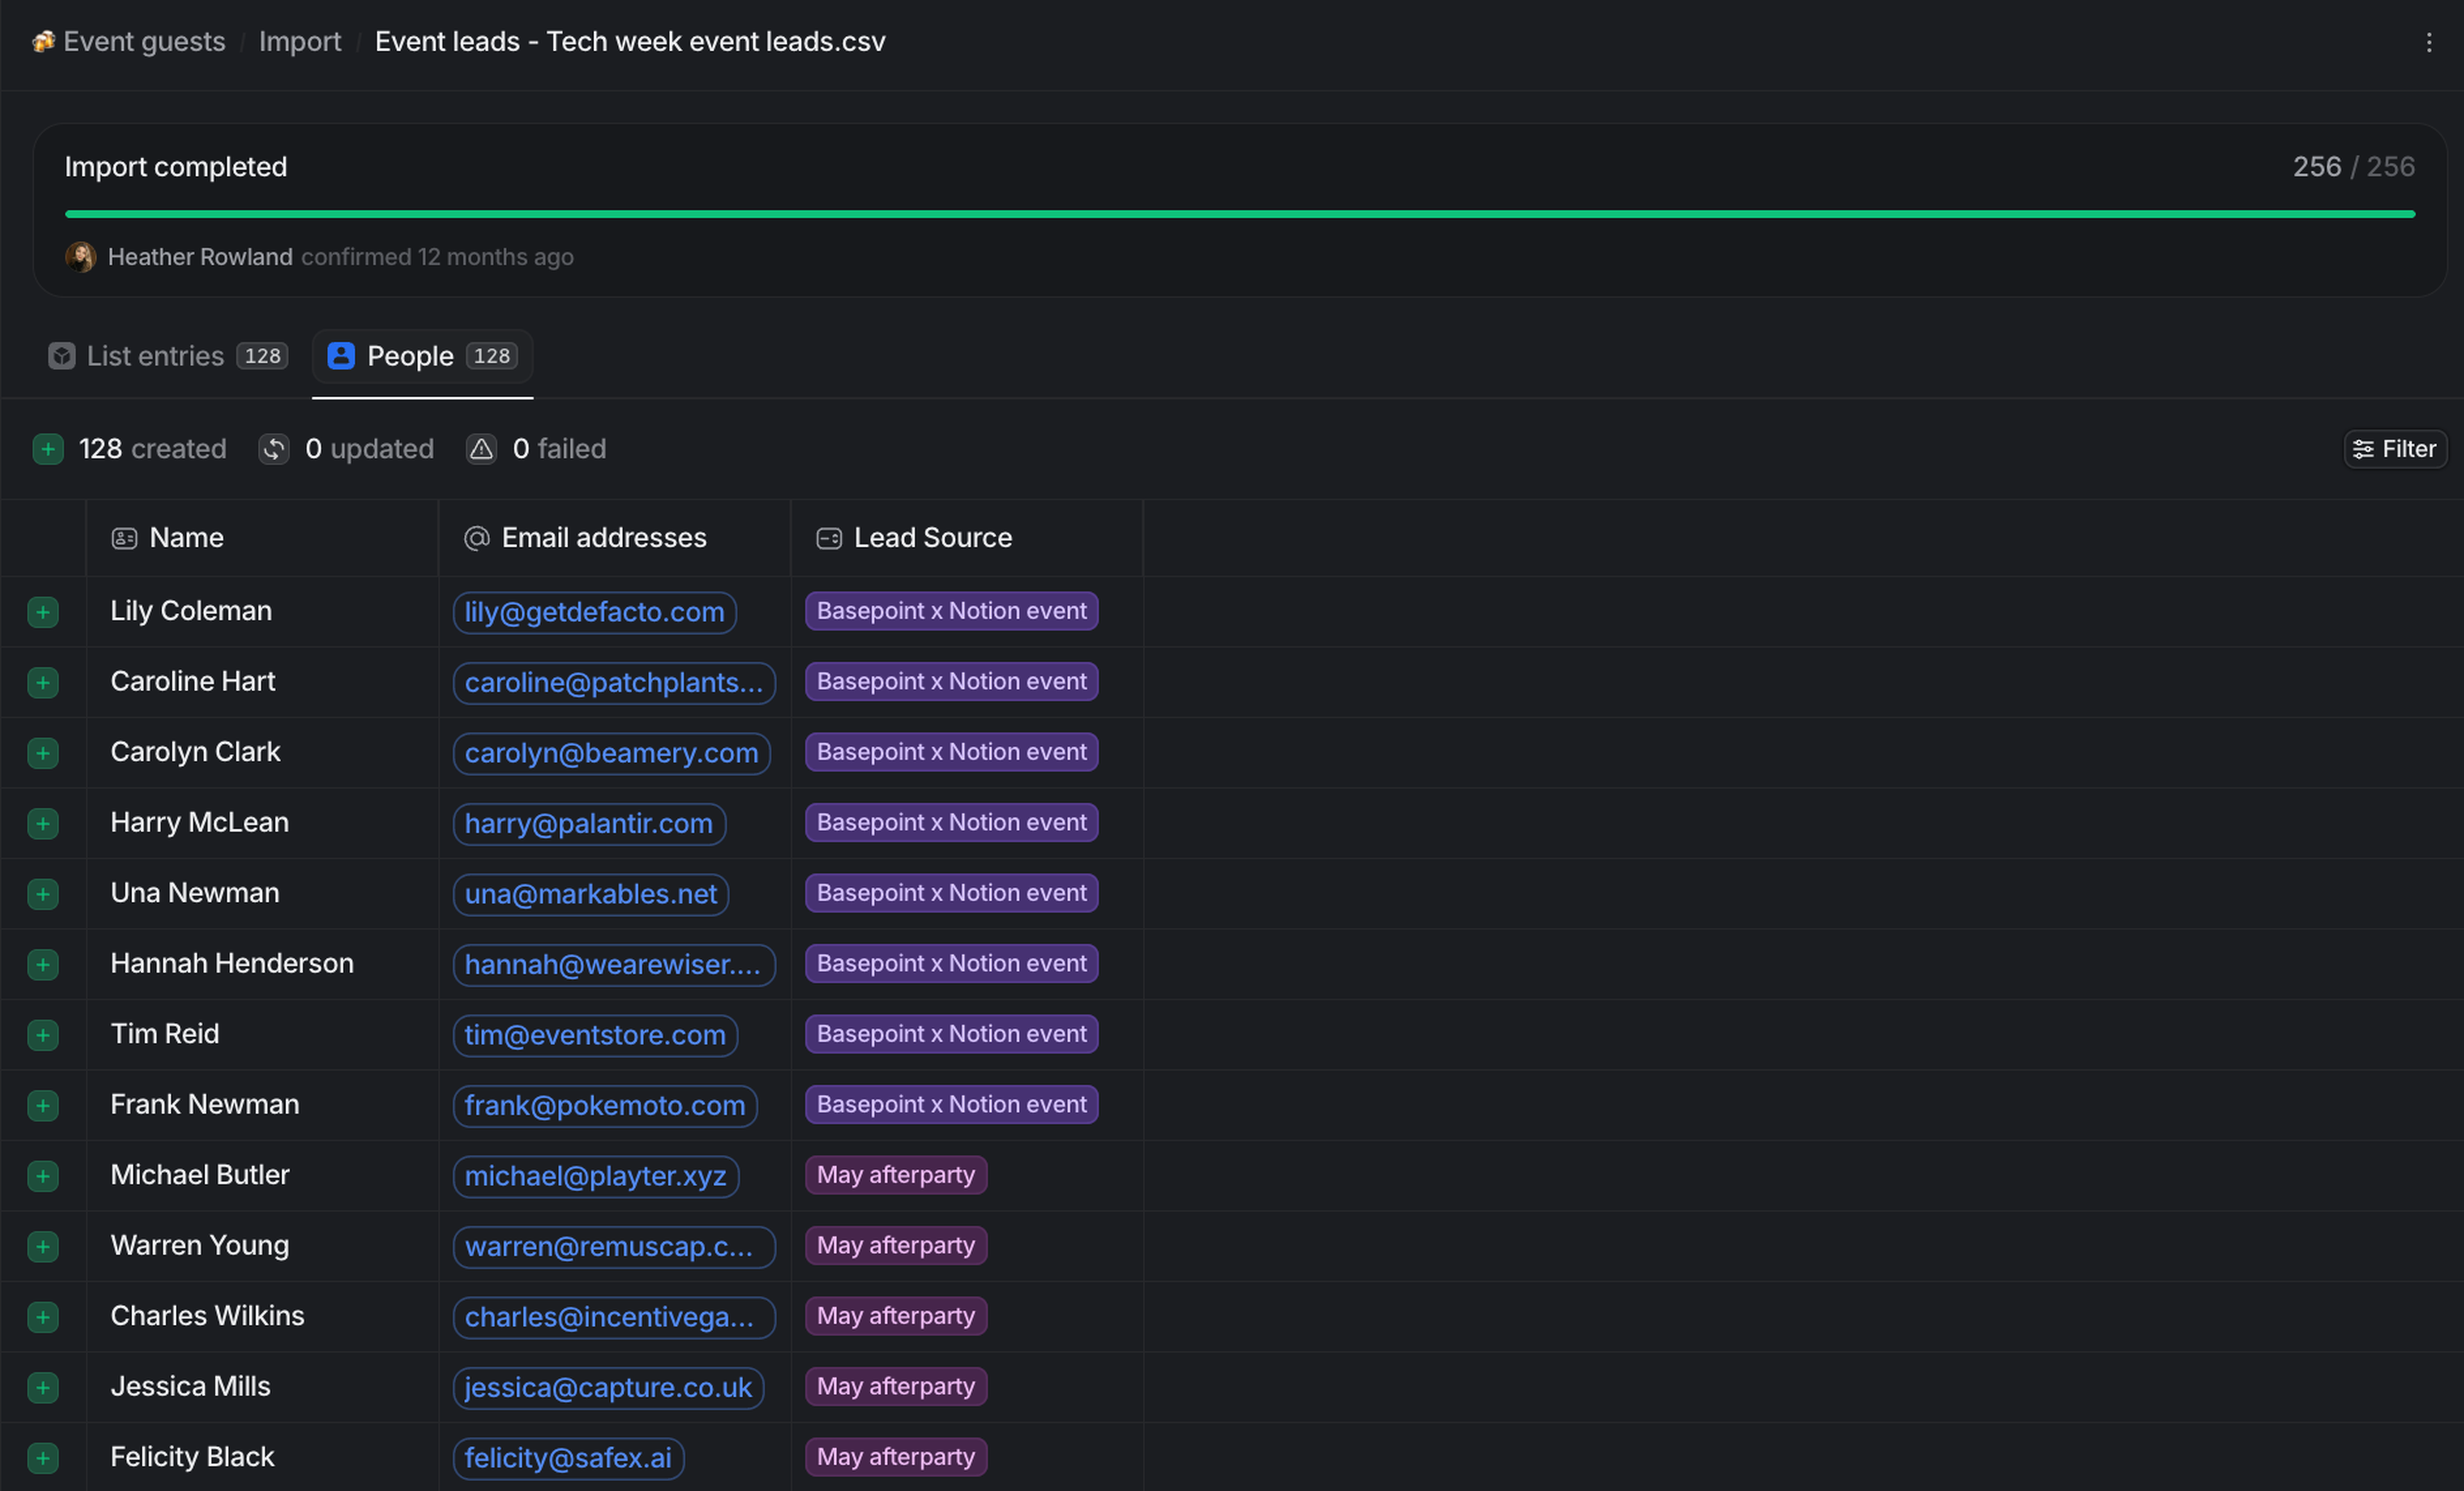Open the Event guests breadcrumb link
The height and width of the screenshot is (1491, 2464).
click(x=144, y=42)
